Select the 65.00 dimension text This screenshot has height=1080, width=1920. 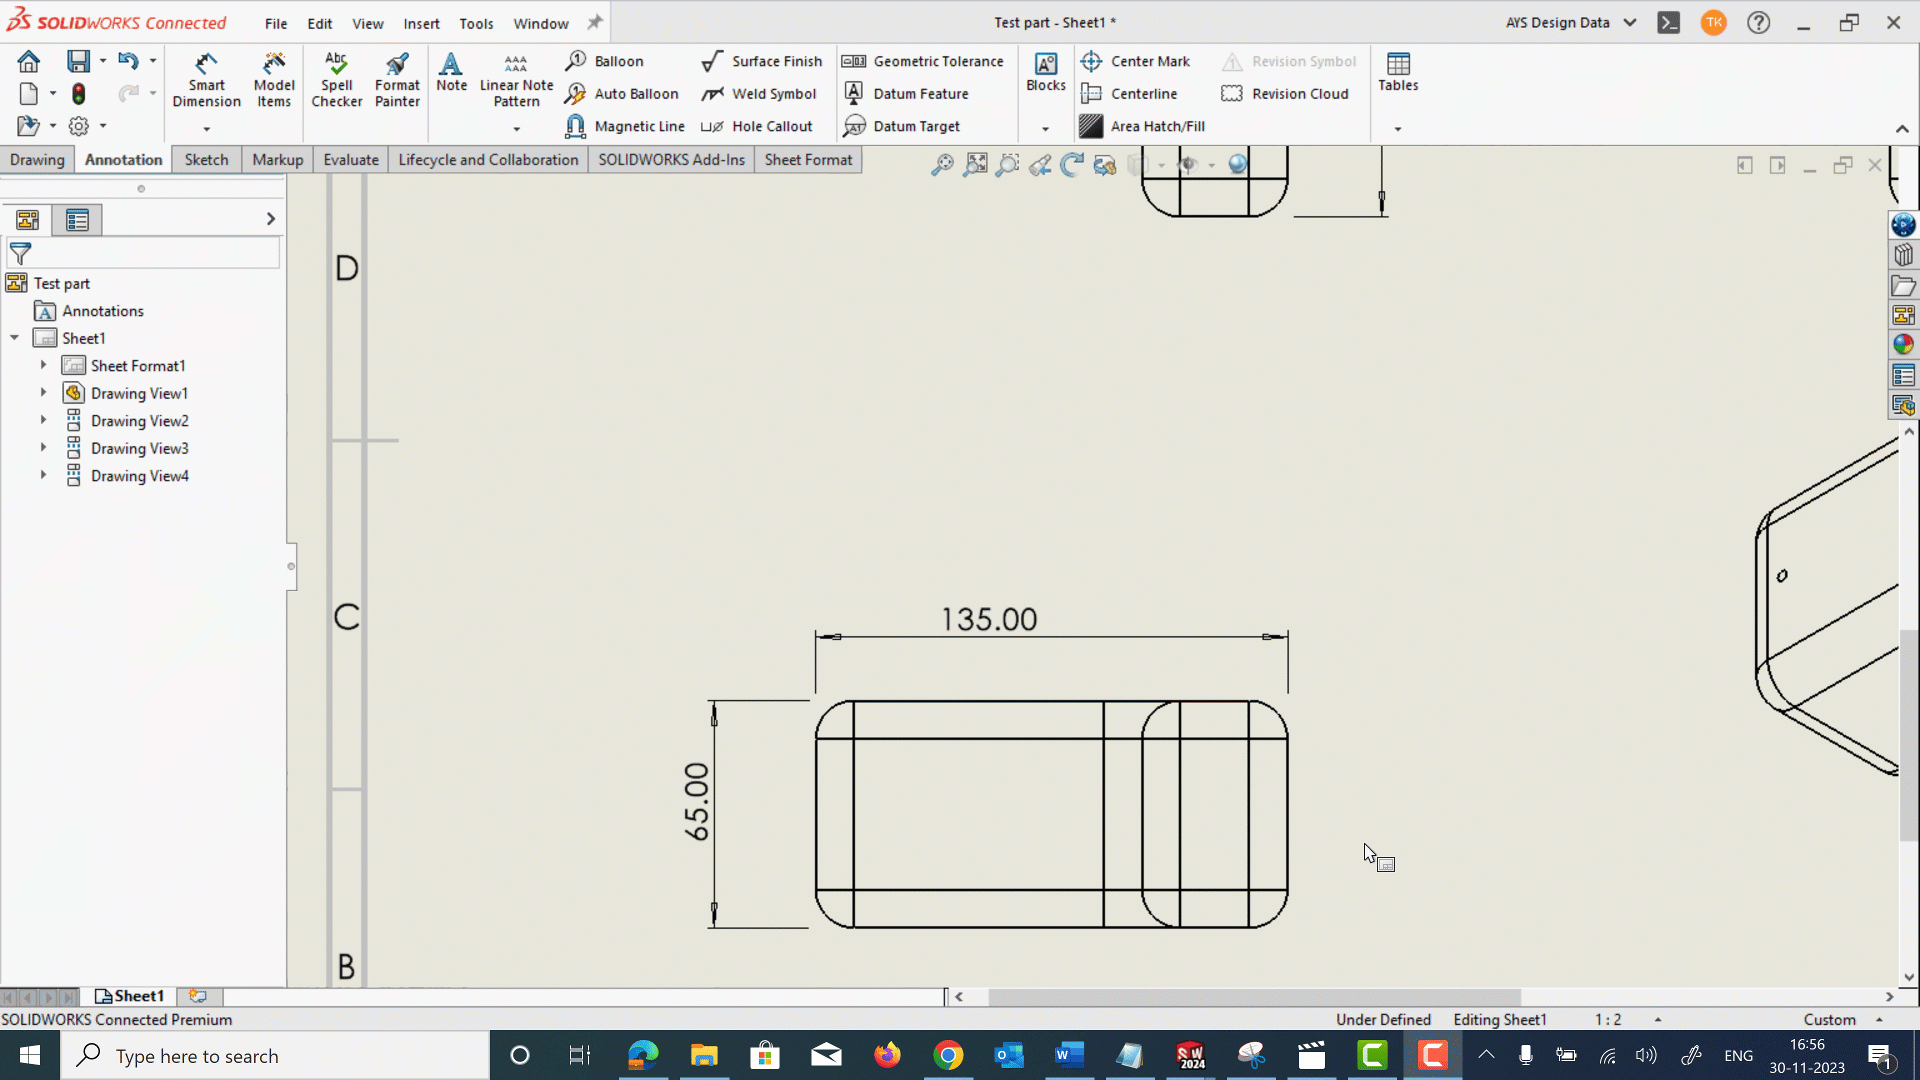tap(697, 801)
